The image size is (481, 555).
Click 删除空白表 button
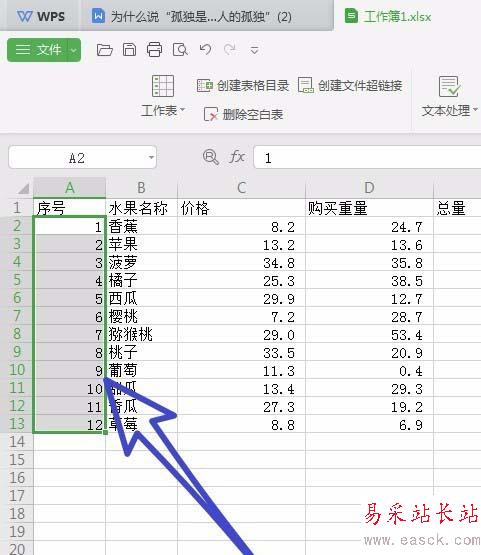pos(244,114)
